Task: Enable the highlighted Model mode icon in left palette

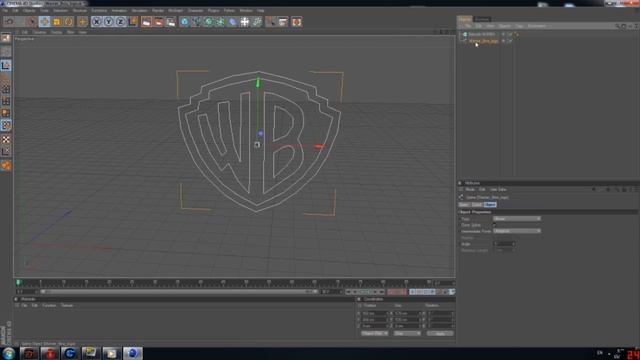Action: [6, 65]
